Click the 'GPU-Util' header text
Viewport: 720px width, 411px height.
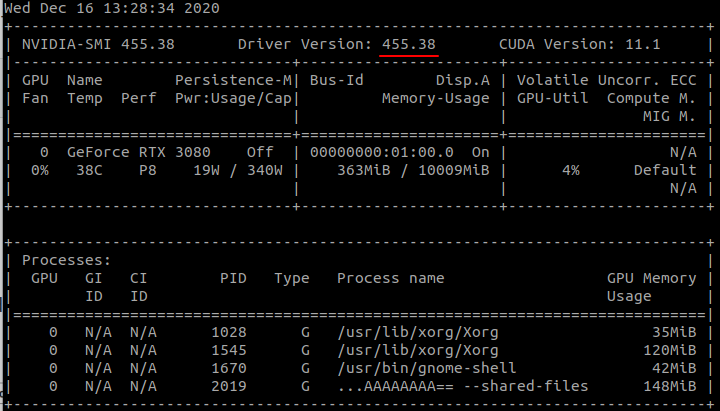(552, 98)
